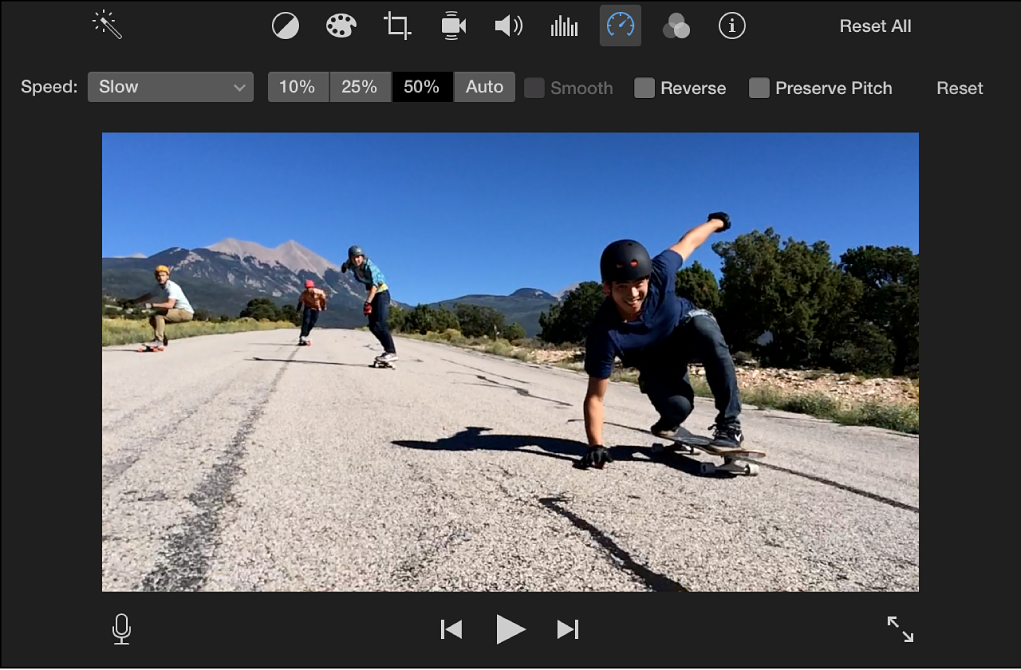Open the clip Info panel
The height and width of the screenshot is (670, 1021).
(731, 26)
